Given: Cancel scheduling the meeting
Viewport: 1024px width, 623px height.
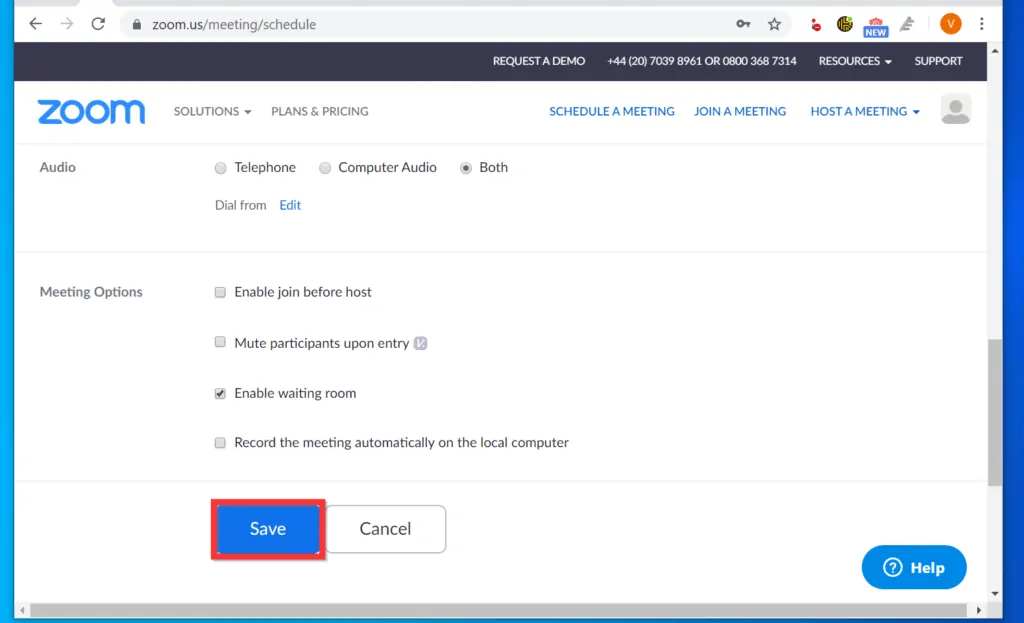Looking at the screenshot, I should (385, 529).
